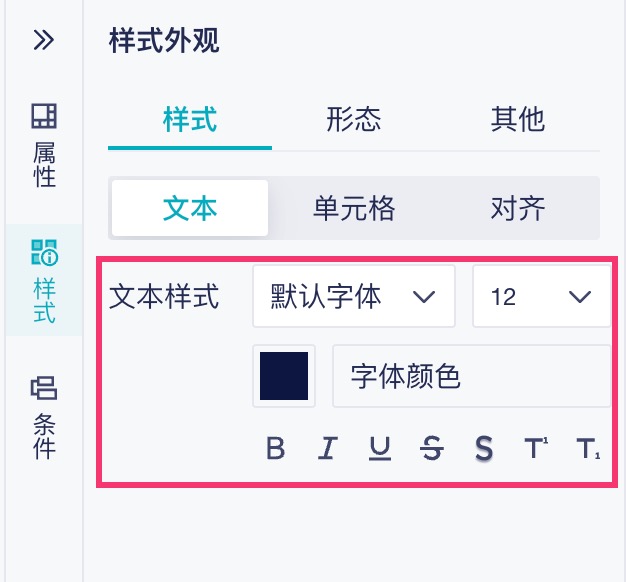626x582 pixels.
Task: Open the 默认字体 font dropdown
Action: (x=354, y=296)
